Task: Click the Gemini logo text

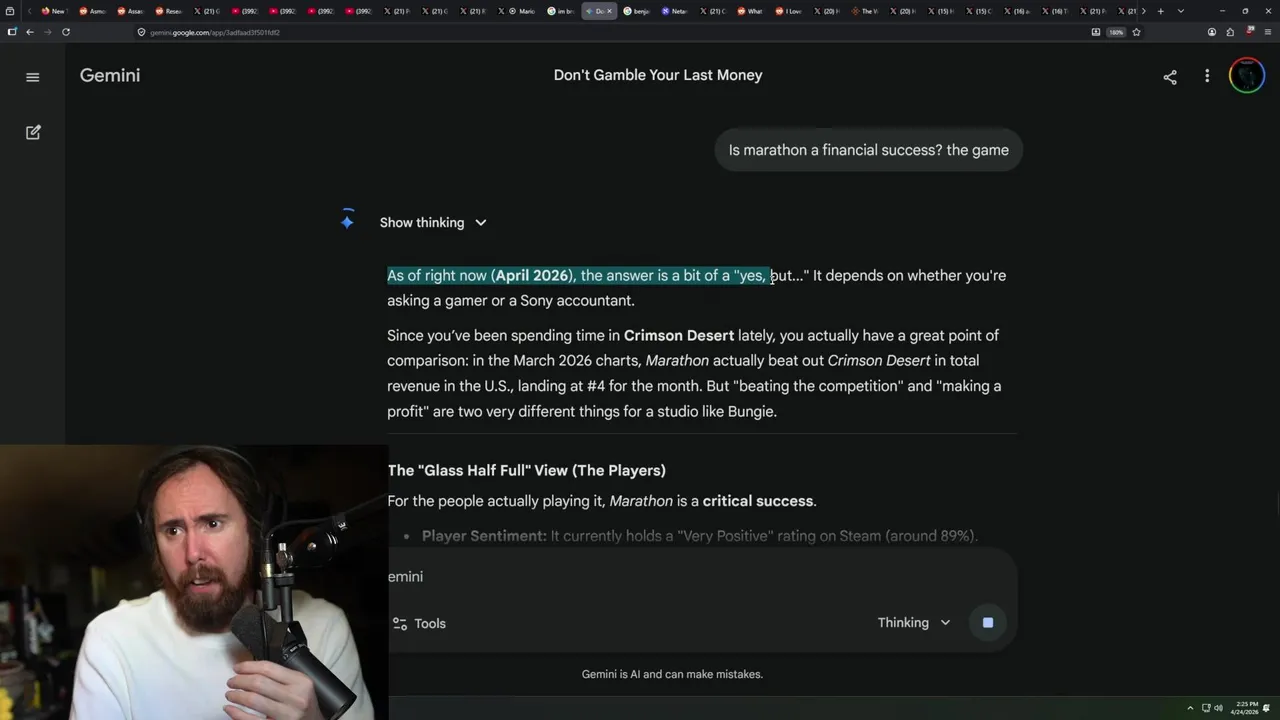Action: point(110,75)
